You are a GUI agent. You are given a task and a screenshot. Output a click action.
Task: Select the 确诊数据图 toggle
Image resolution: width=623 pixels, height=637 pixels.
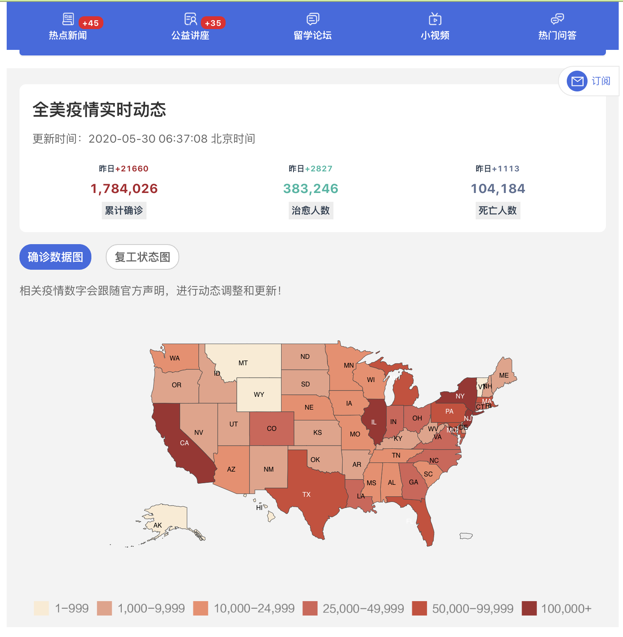[56, 257]
